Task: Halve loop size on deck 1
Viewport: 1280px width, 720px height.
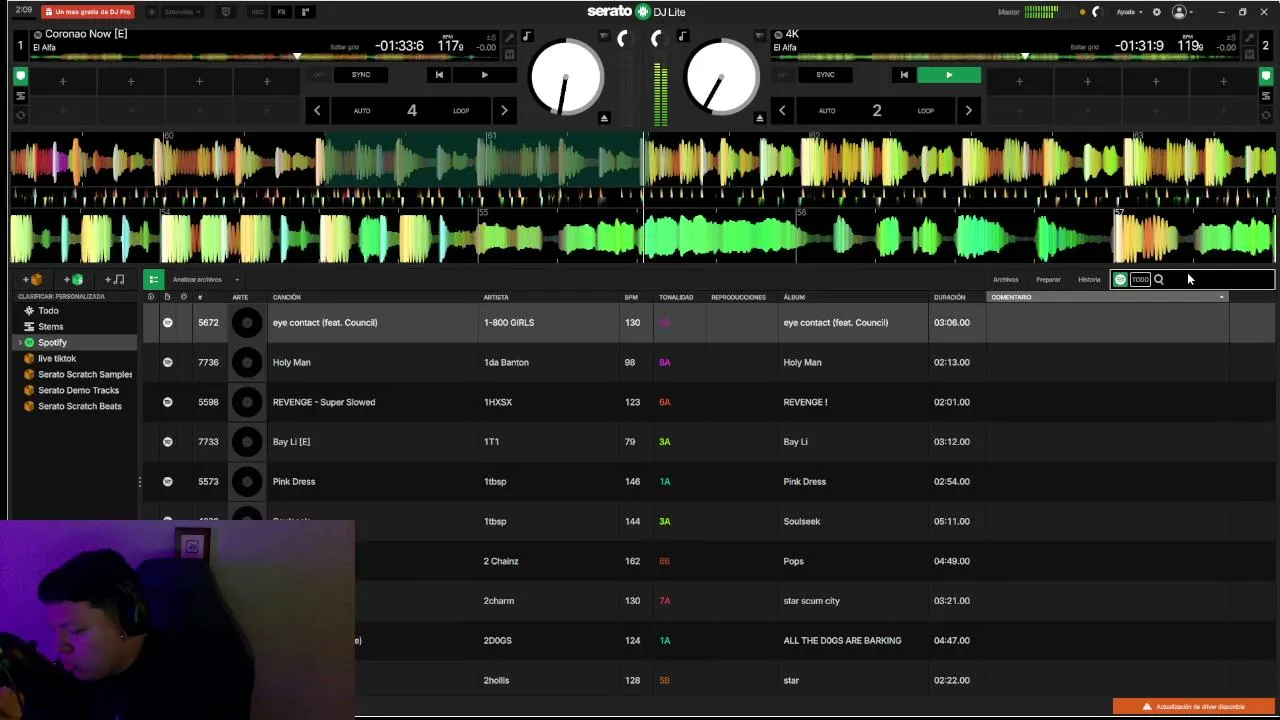Action: click(x=317, y=111)
